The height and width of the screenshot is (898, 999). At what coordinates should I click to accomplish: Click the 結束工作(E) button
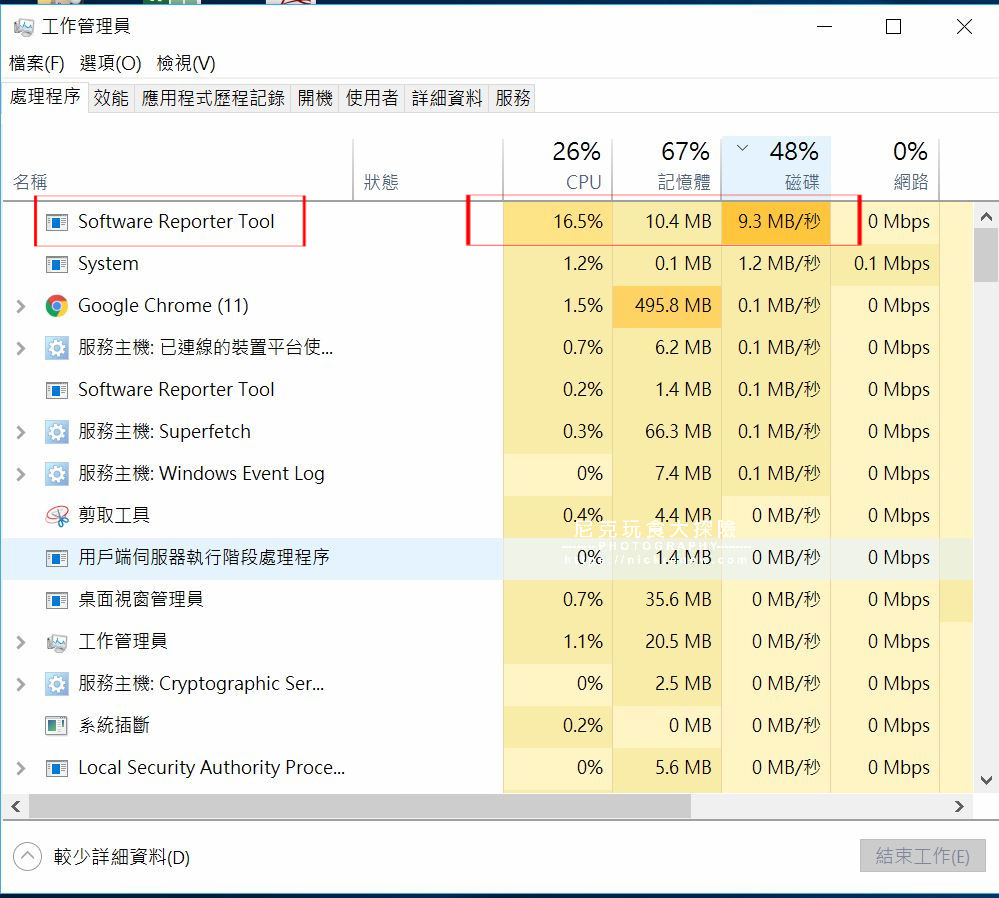tap(923, 856)
